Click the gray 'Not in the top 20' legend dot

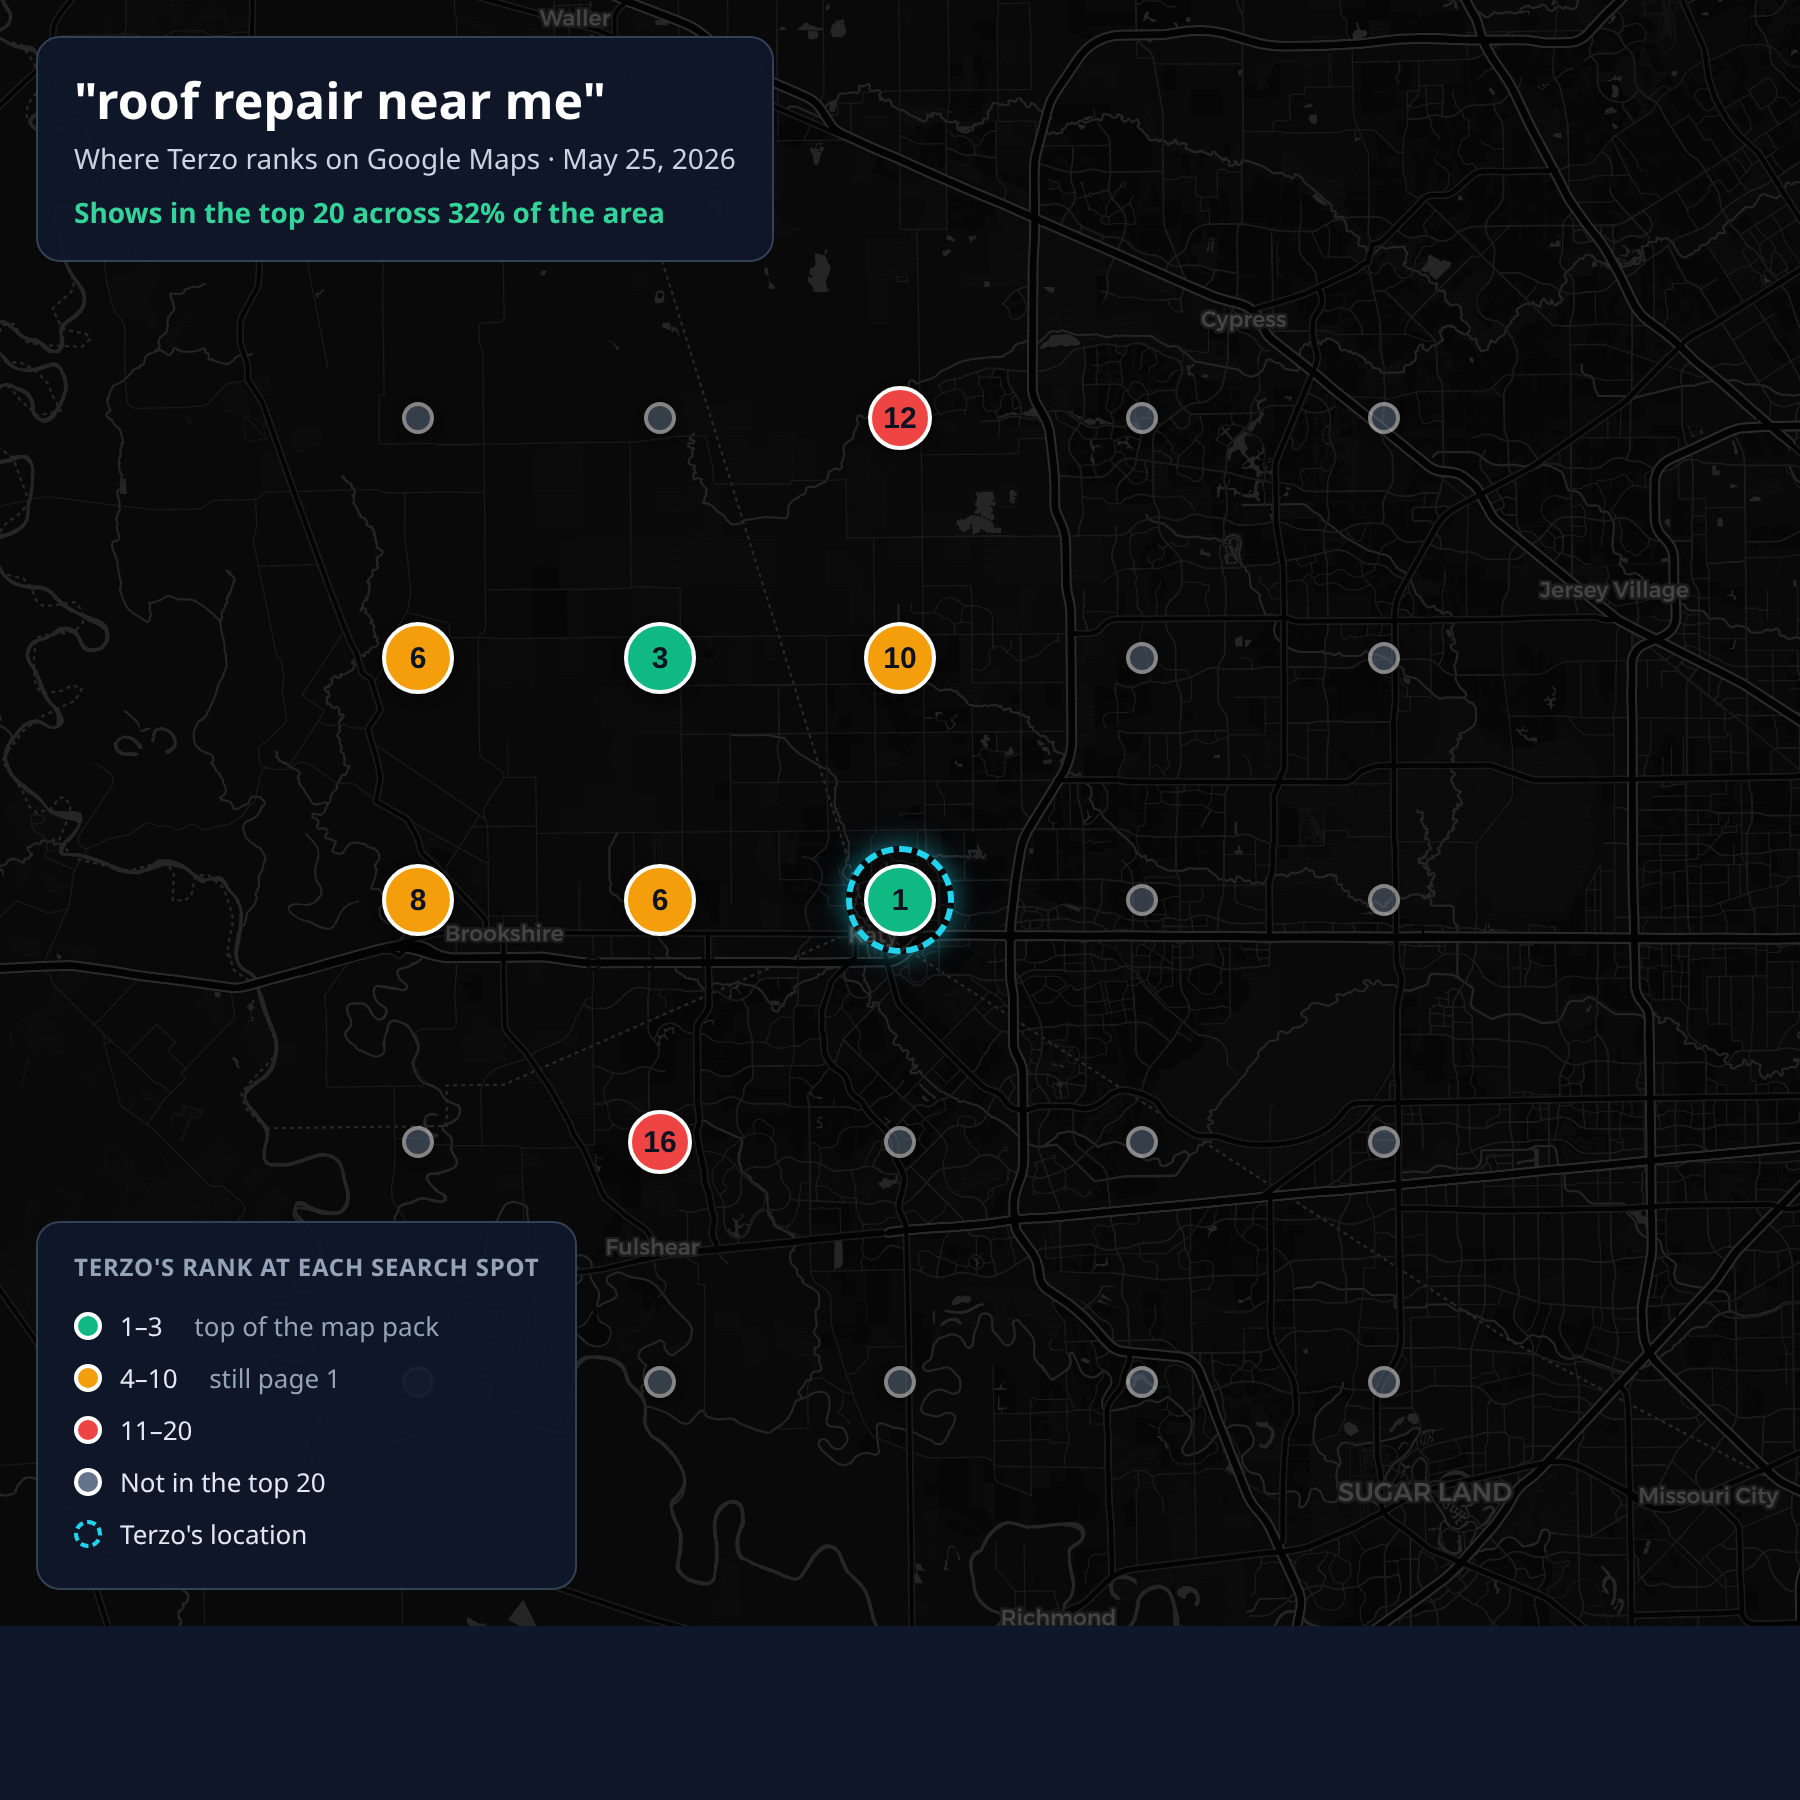click(x=88, y=1482)
